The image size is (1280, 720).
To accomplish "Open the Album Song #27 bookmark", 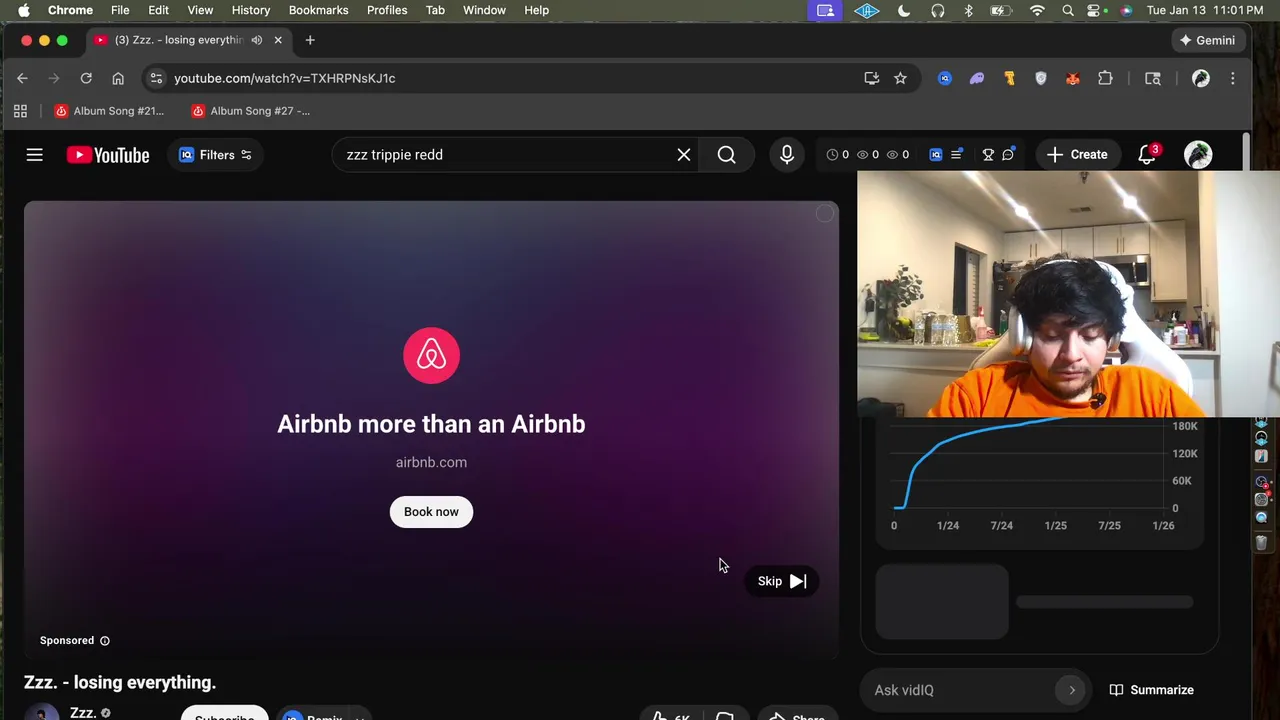I will pyautogui.click(x=251, y=111).
